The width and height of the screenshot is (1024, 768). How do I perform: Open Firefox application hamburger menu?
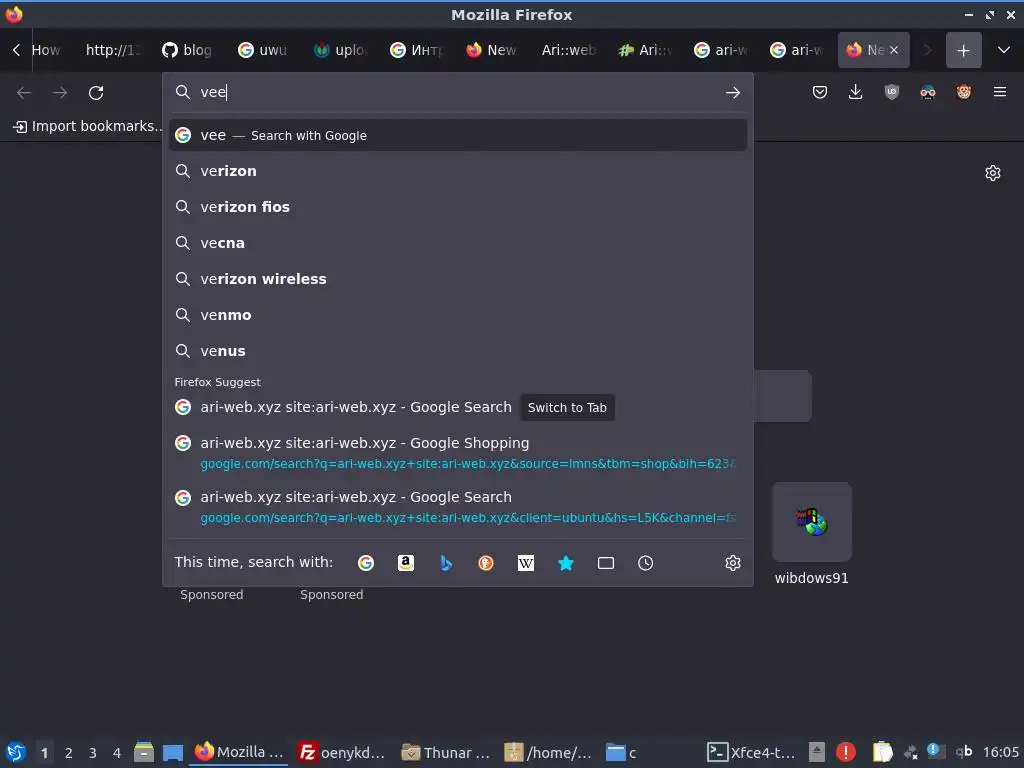(1000, 92)
